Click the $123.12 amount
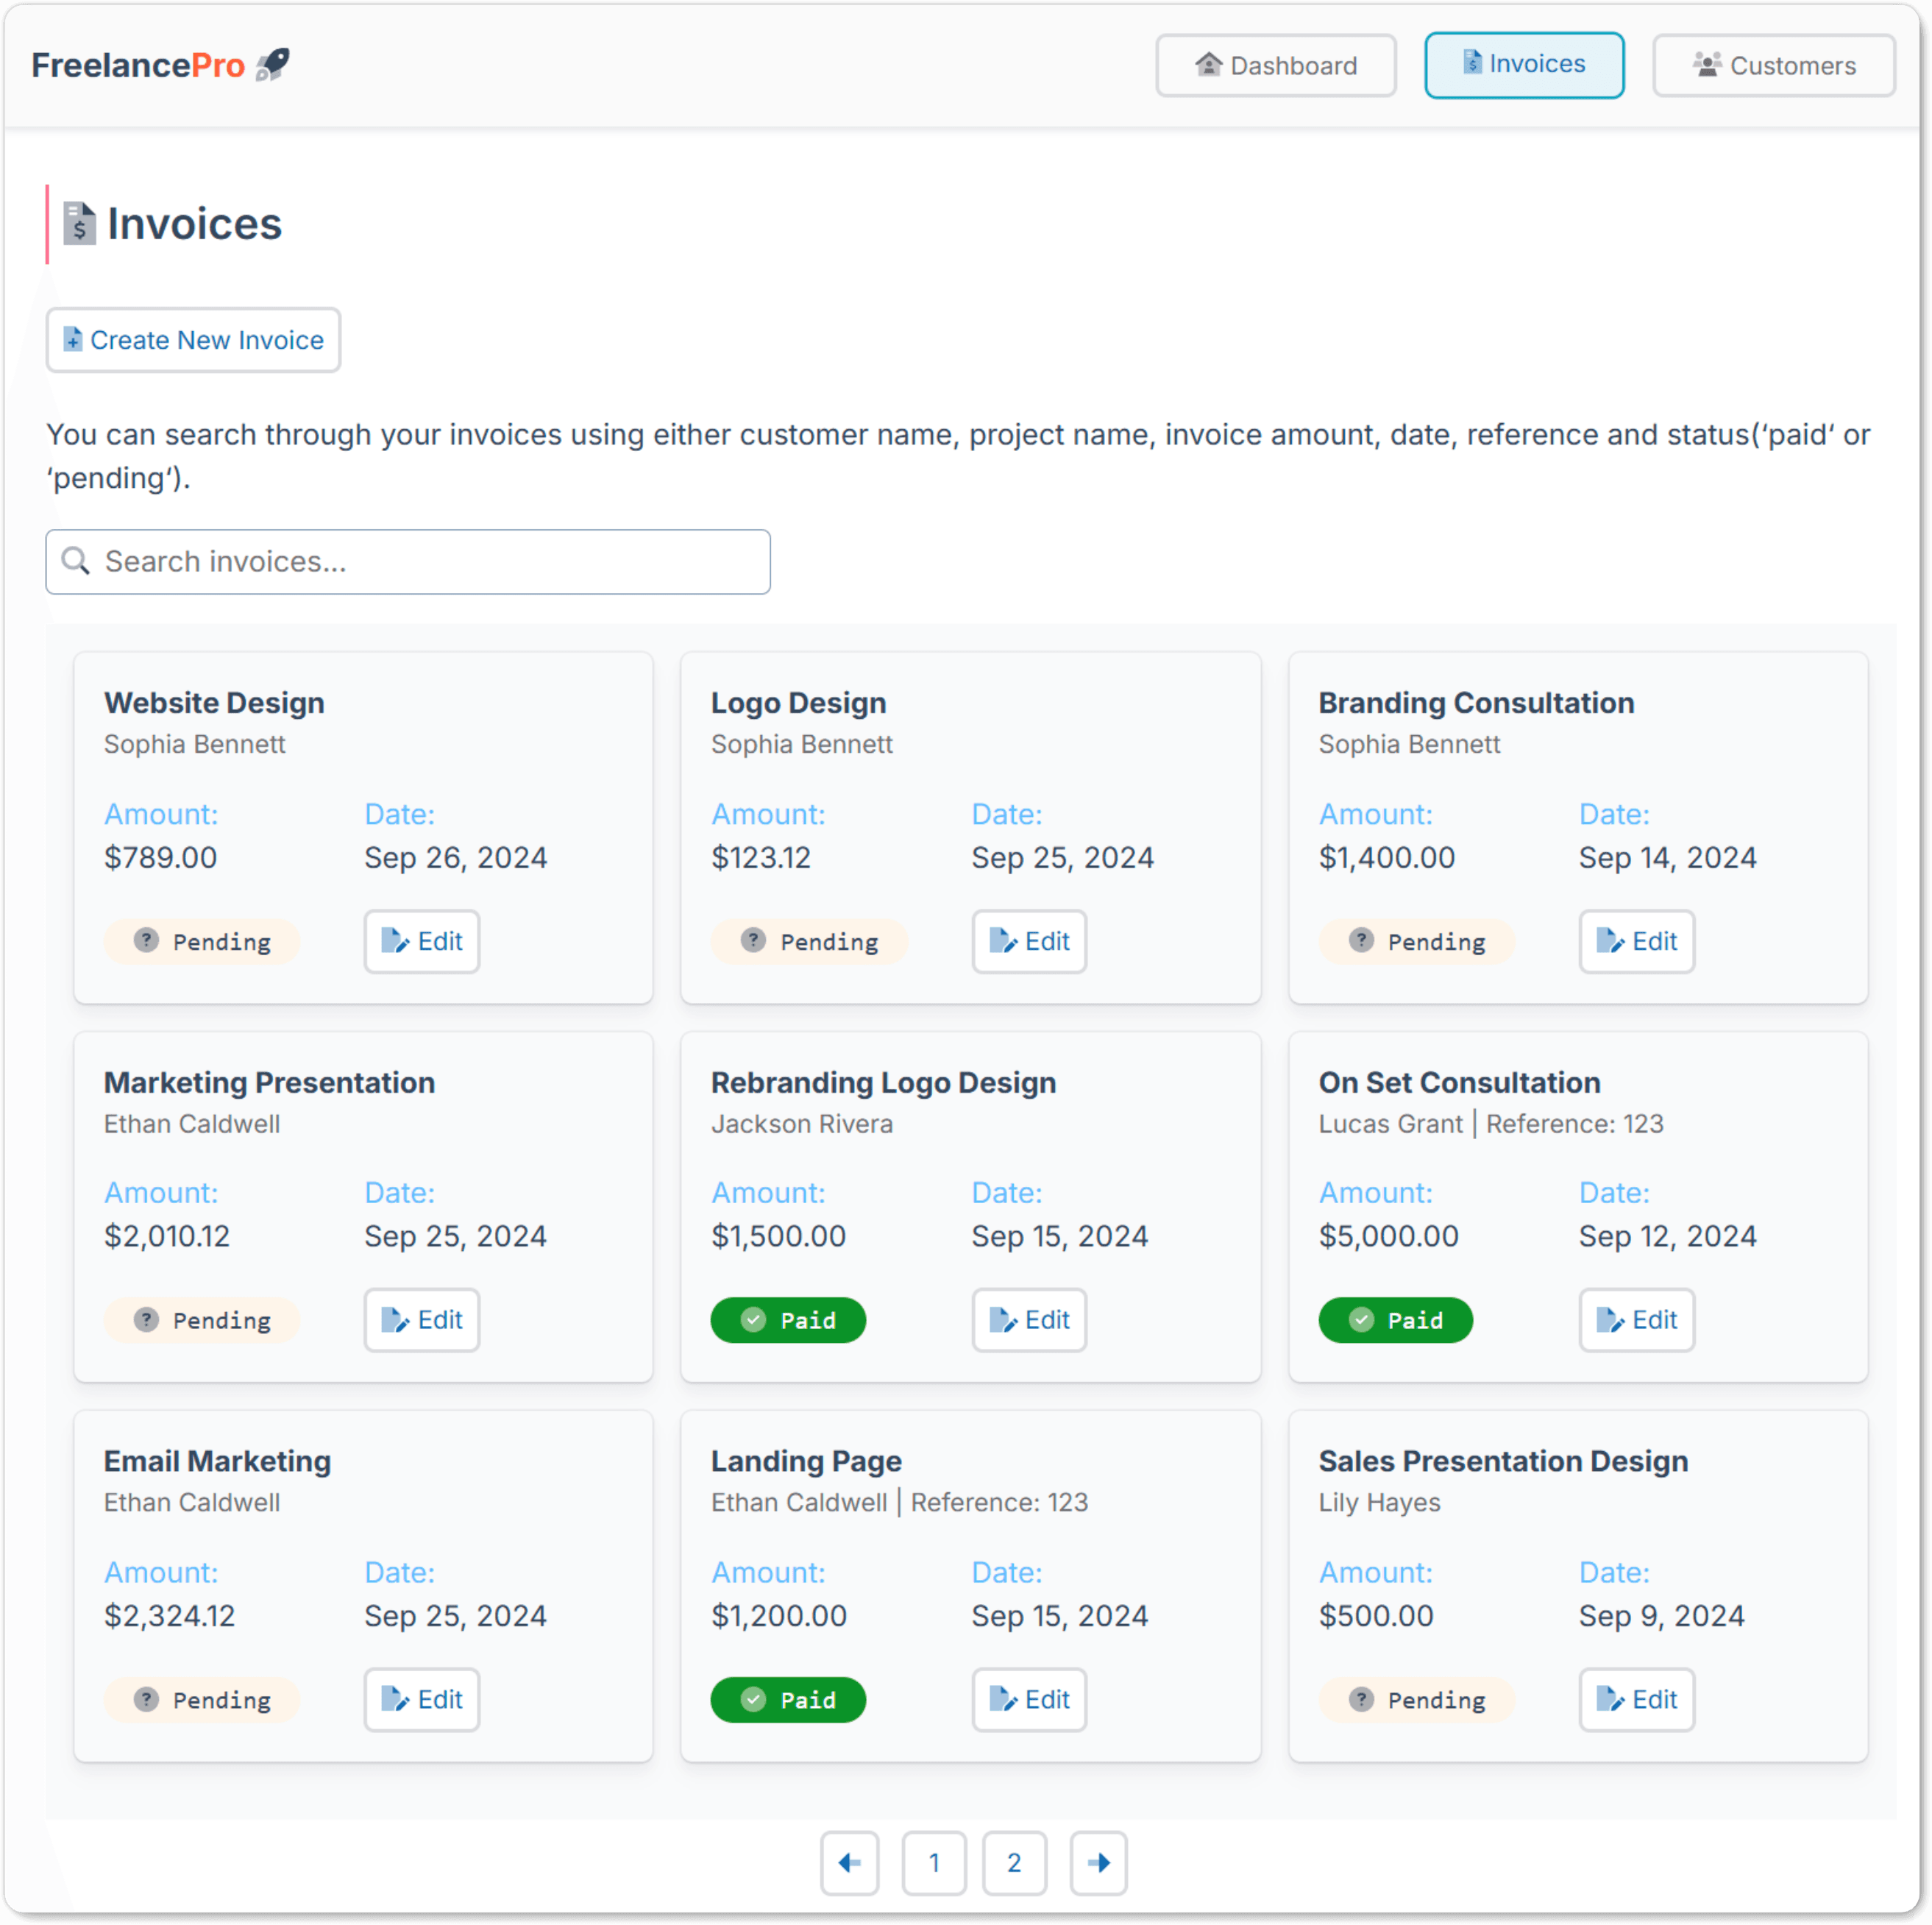1932x1925 pixels. [760, 857]
